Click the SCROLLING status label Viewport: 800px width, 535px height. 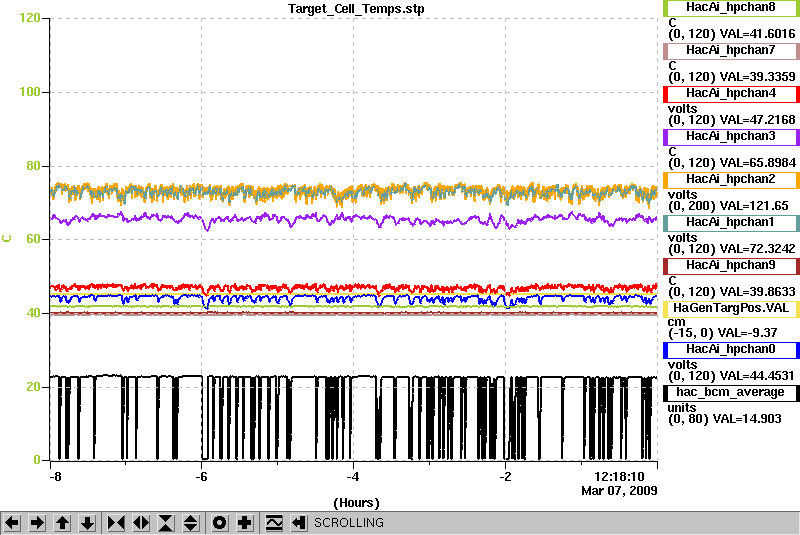coord(348,523)
